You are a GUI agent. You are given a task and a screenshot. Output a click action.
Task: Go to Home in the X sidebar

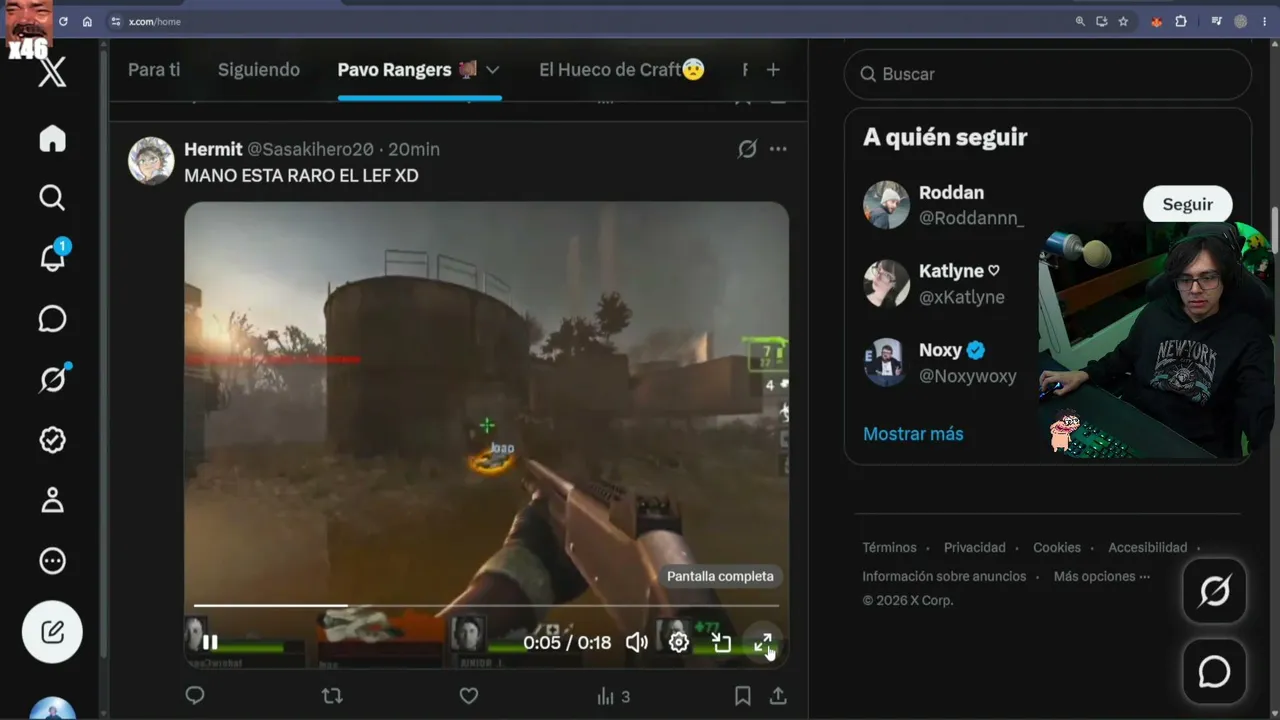[x=52, y=138]
